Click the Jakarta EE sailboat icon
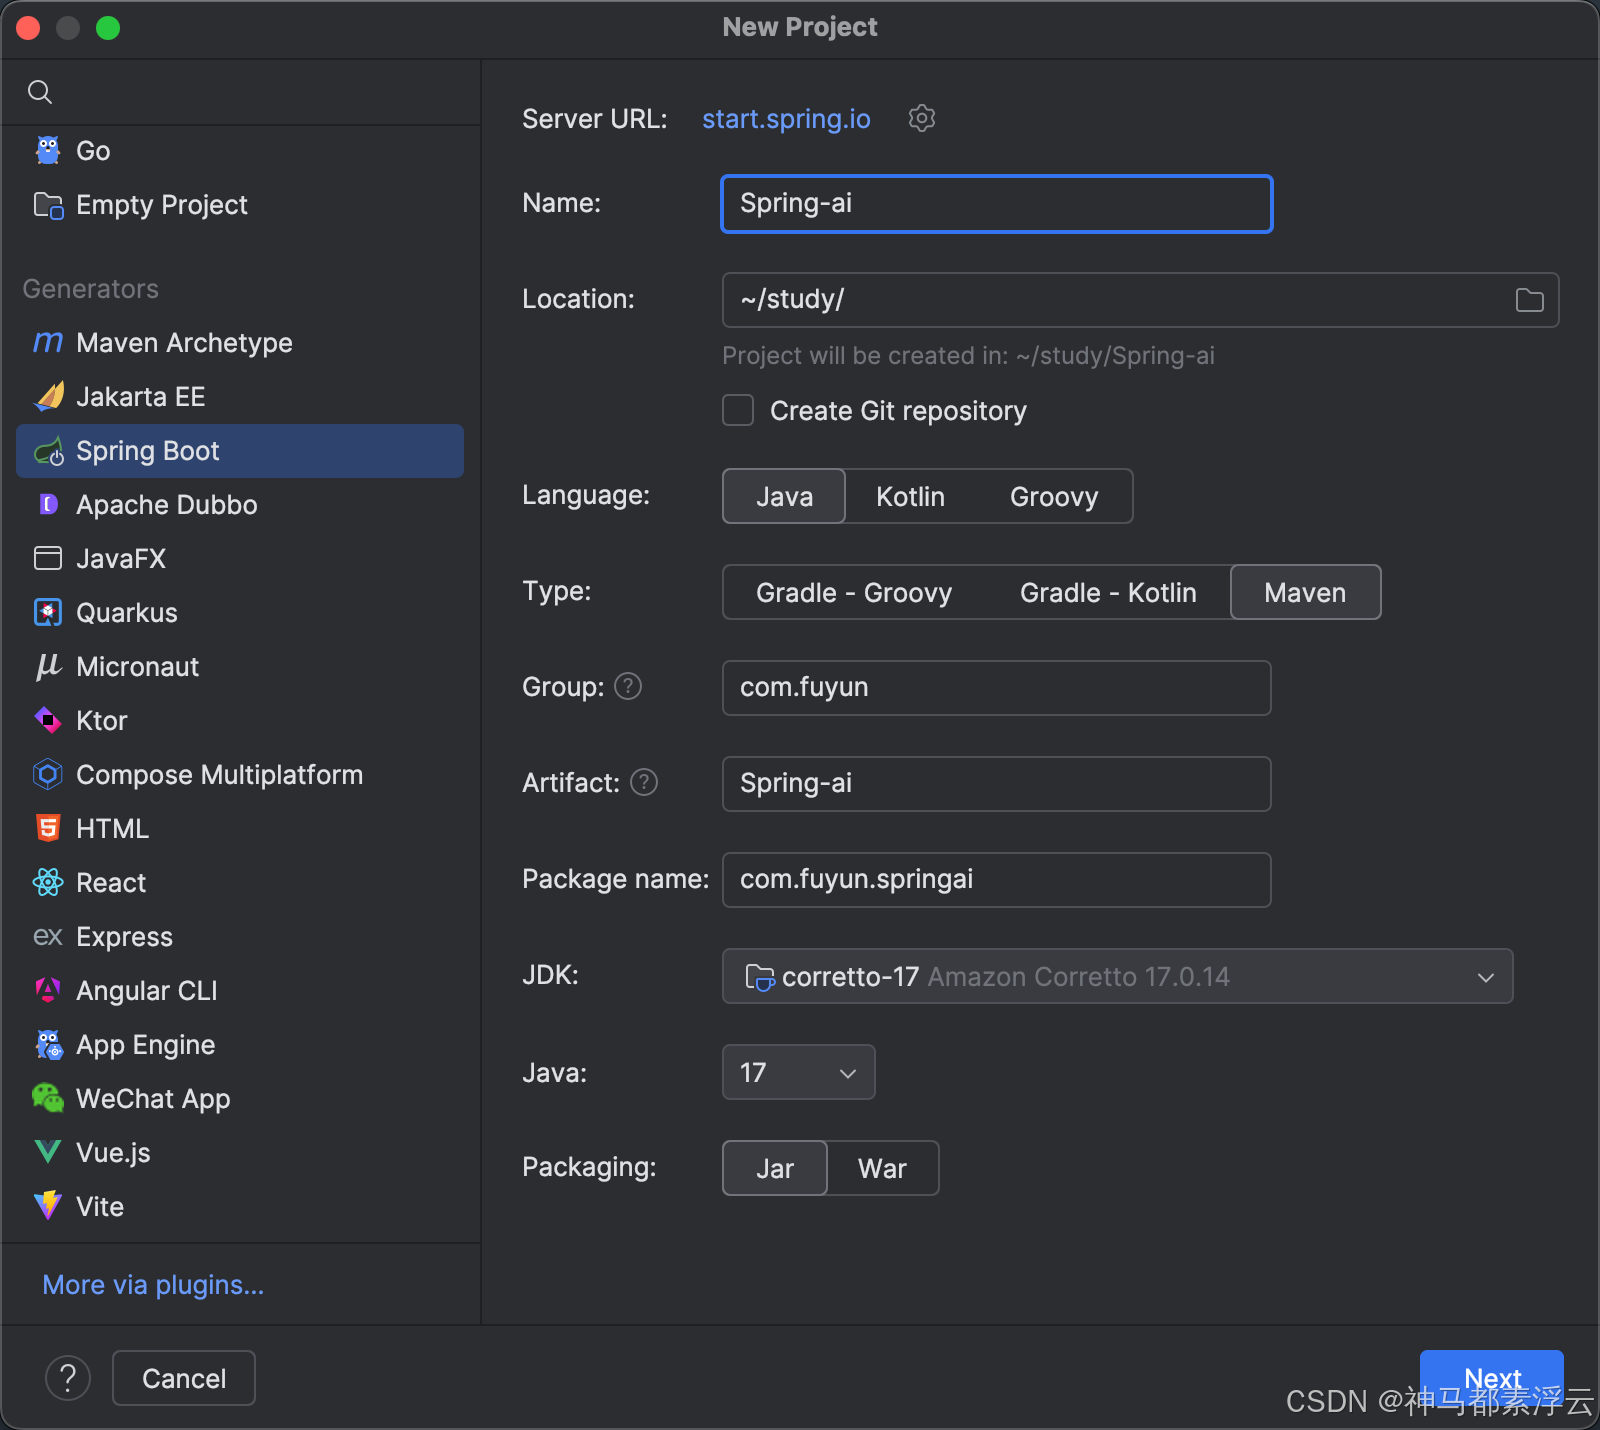This screenshot has height=1430, width=1600. [49, 396]
